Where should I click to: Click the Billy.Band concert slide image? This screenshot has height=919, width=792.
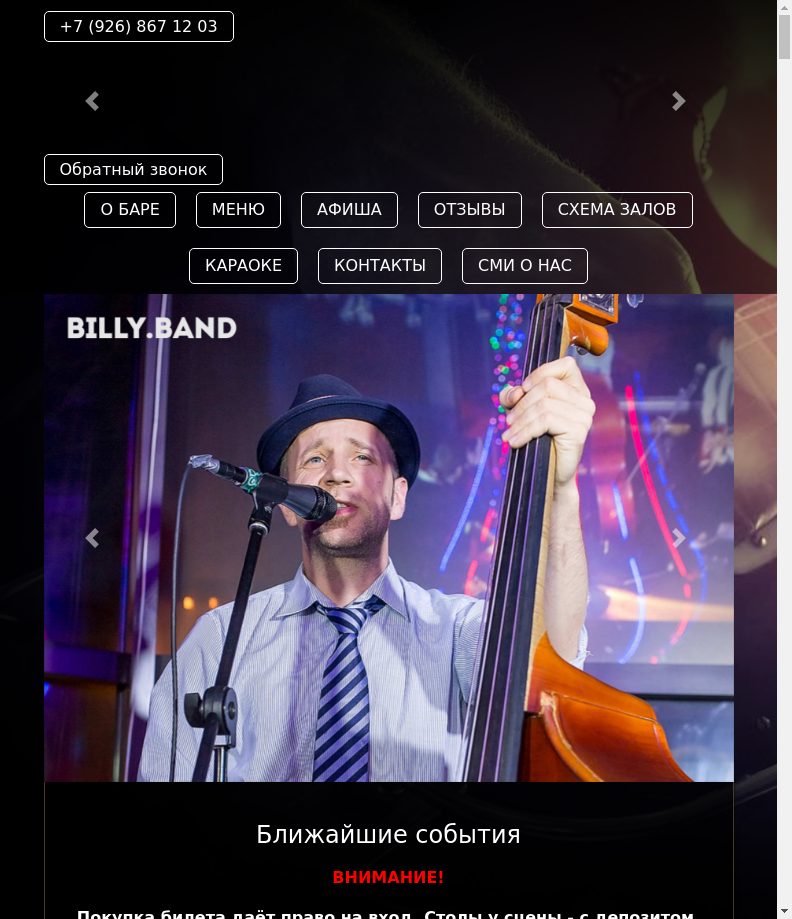389,538
